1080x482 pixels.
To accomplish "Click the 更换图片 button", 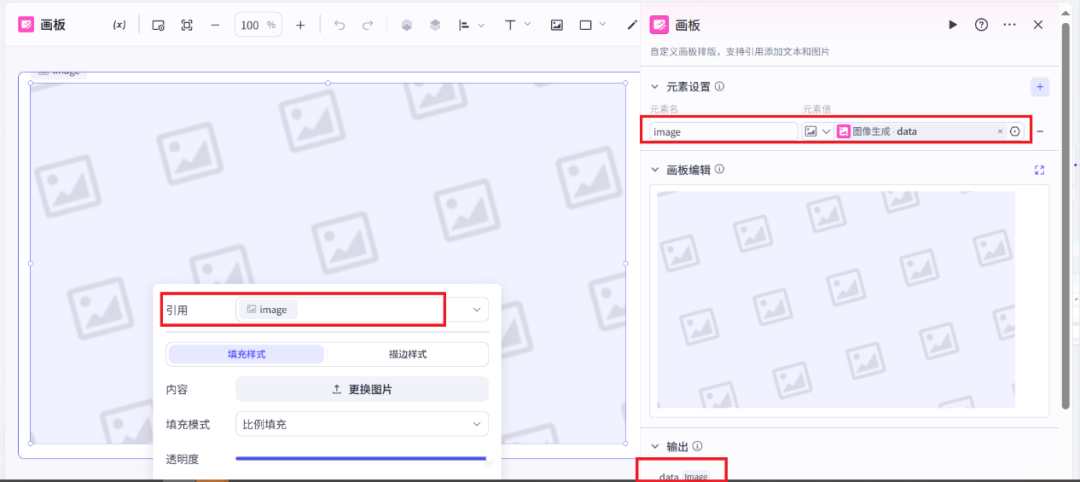I will tap(362, 389).
